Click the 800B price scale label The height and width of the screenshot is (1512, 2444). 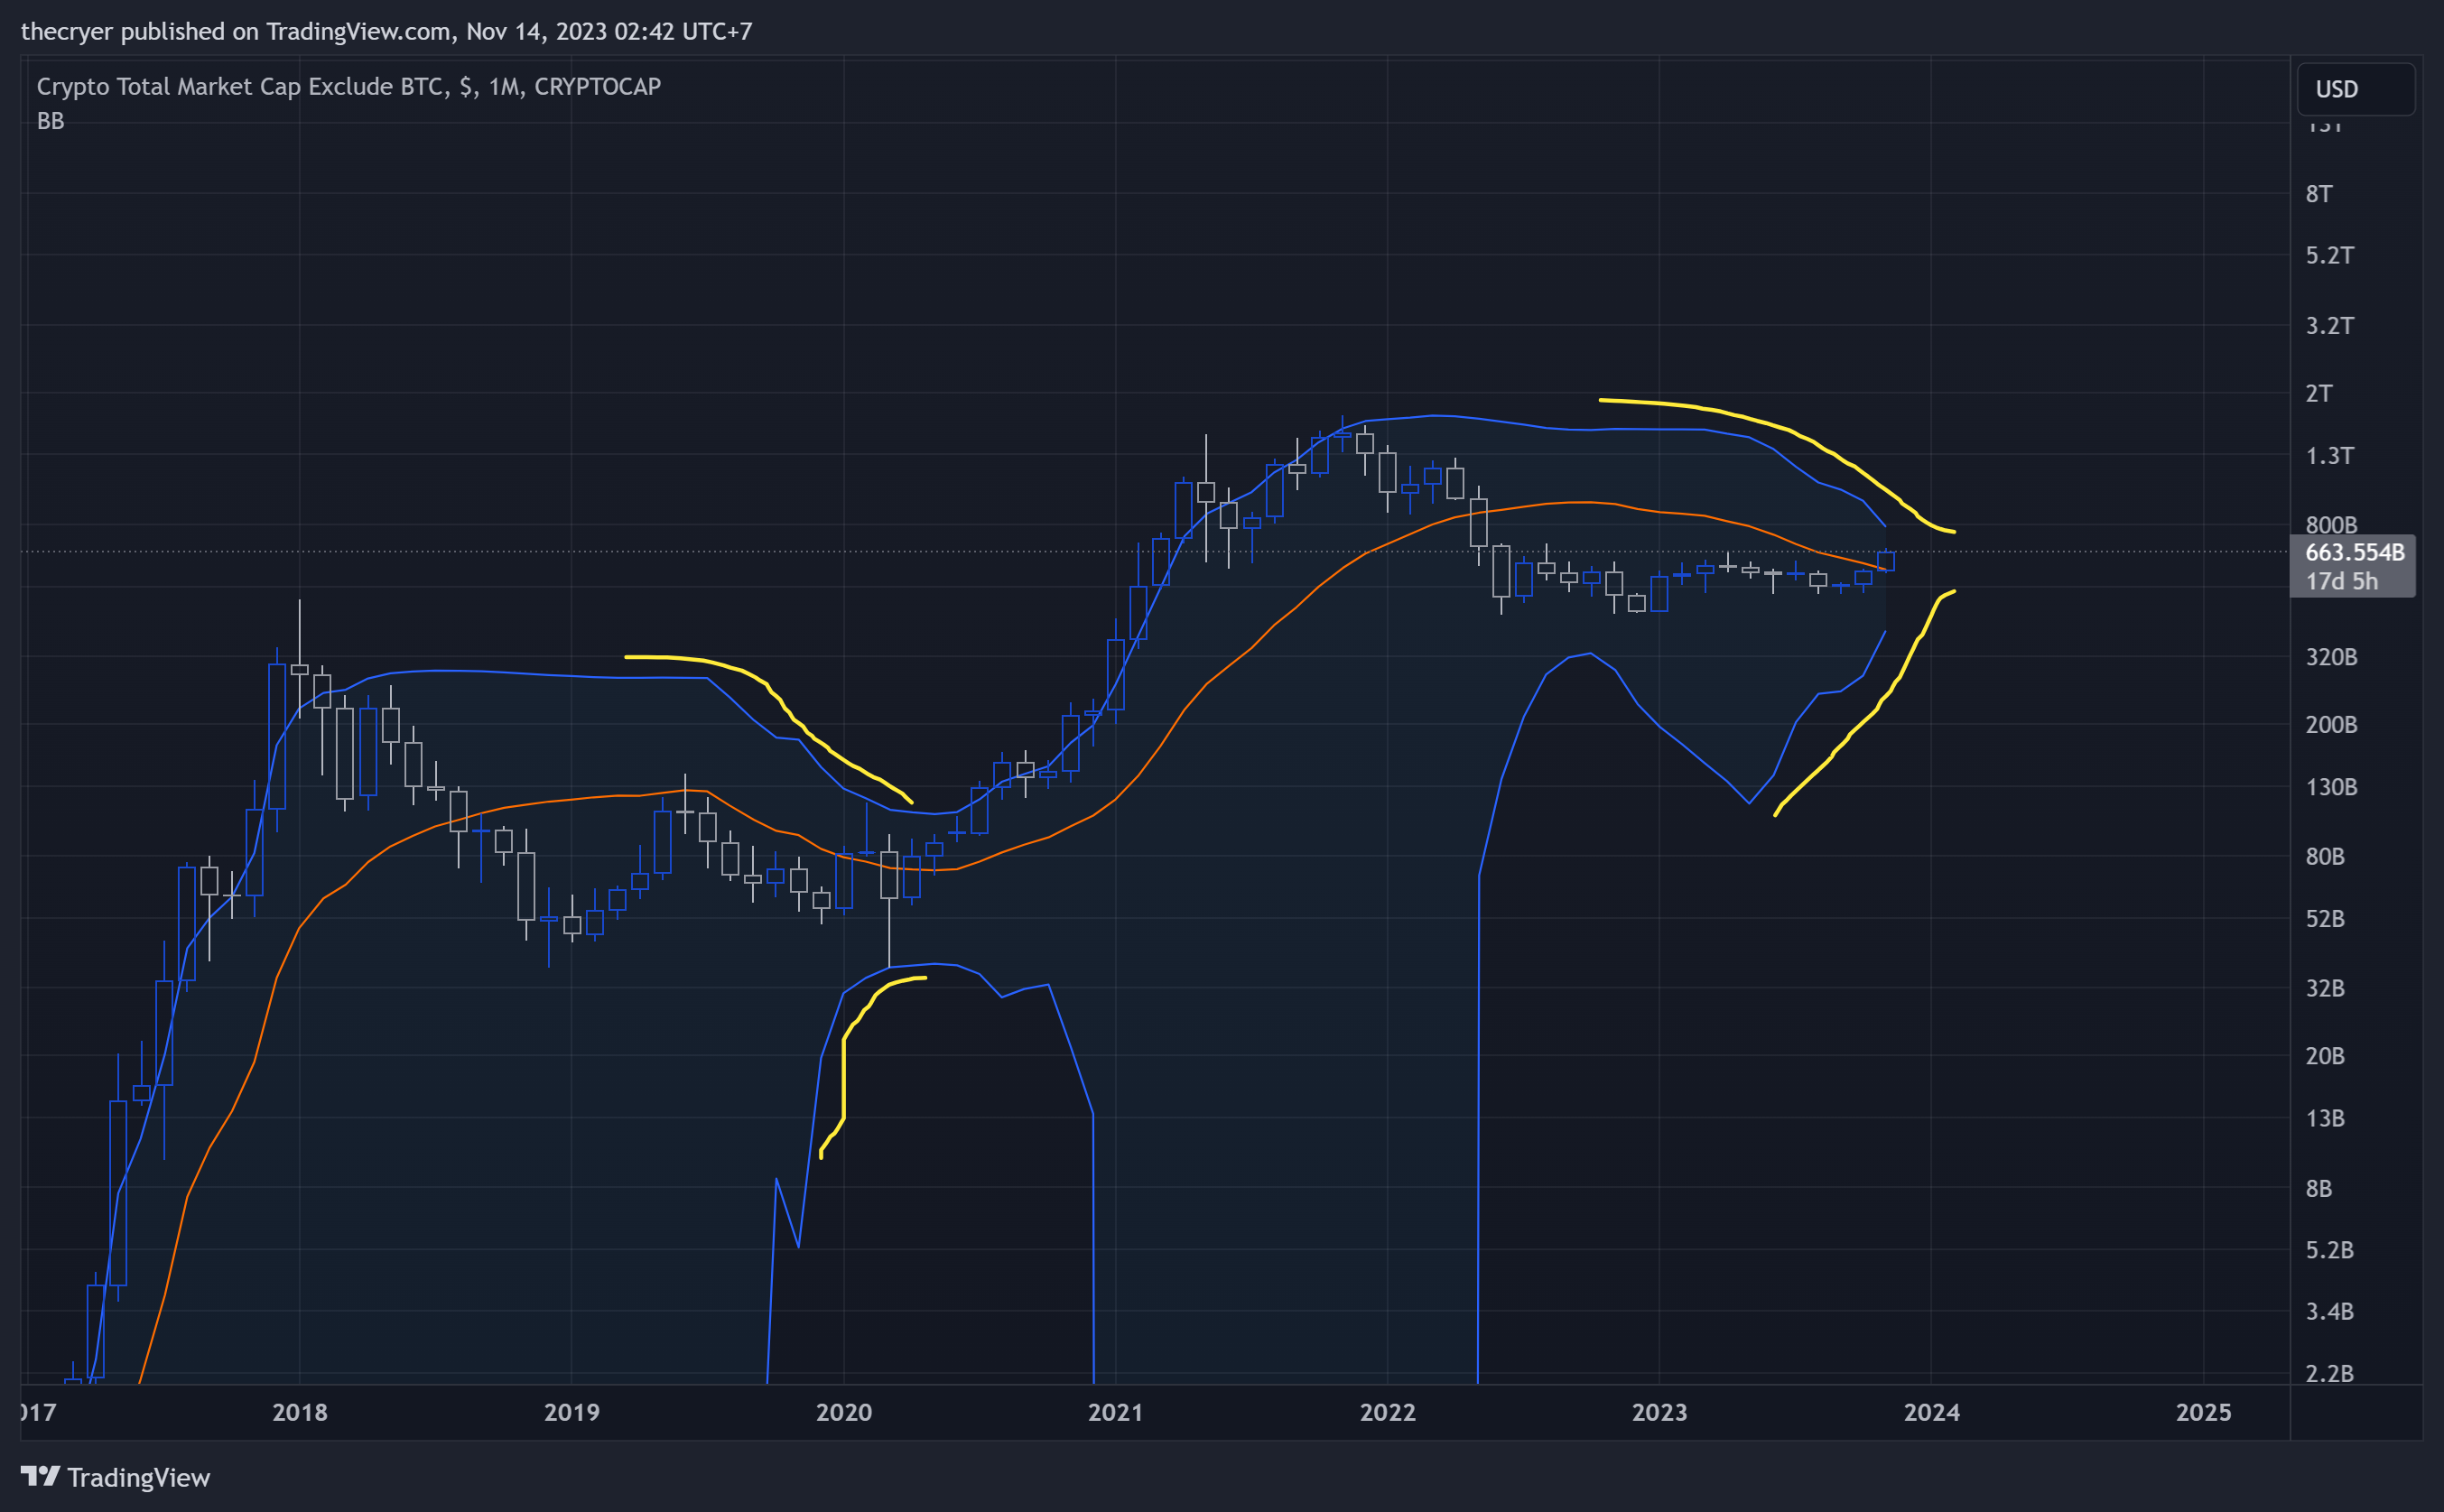[x=2331, y=525]
